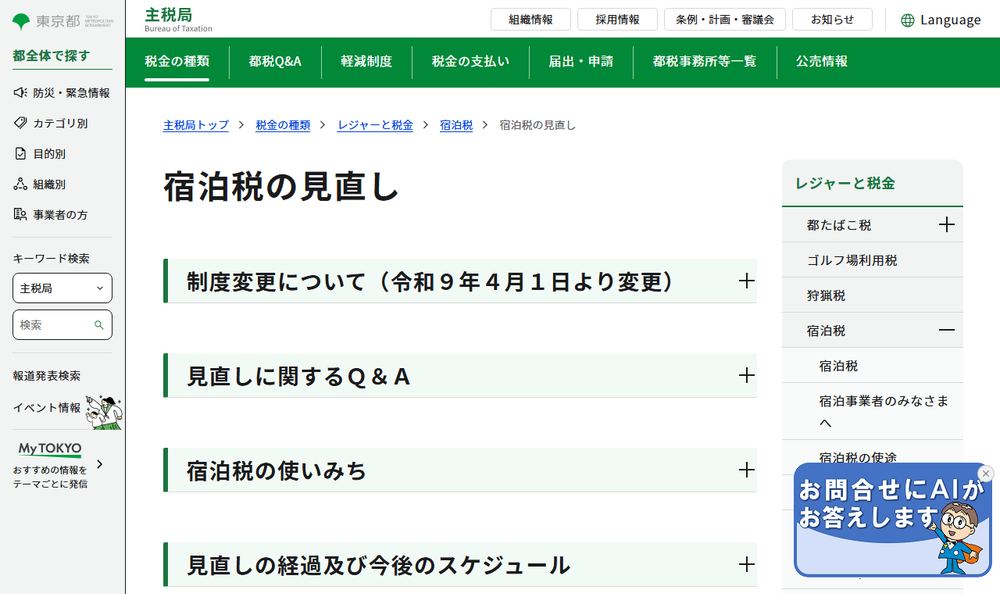This screenshot has width=1000, height=594.
Task: Click the 都全体で探す heading
Action: (51, 56)
